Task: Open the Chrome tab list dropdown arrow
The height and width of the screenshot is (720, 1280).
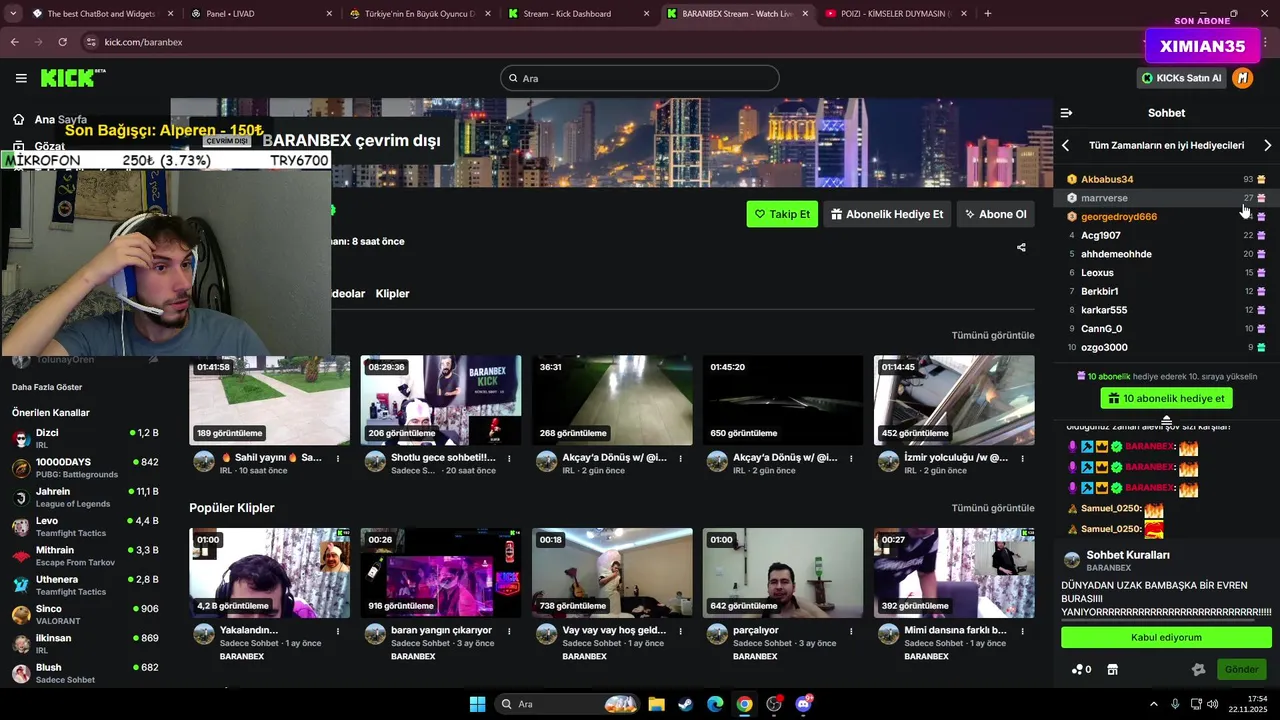Action: coord(14,14)
